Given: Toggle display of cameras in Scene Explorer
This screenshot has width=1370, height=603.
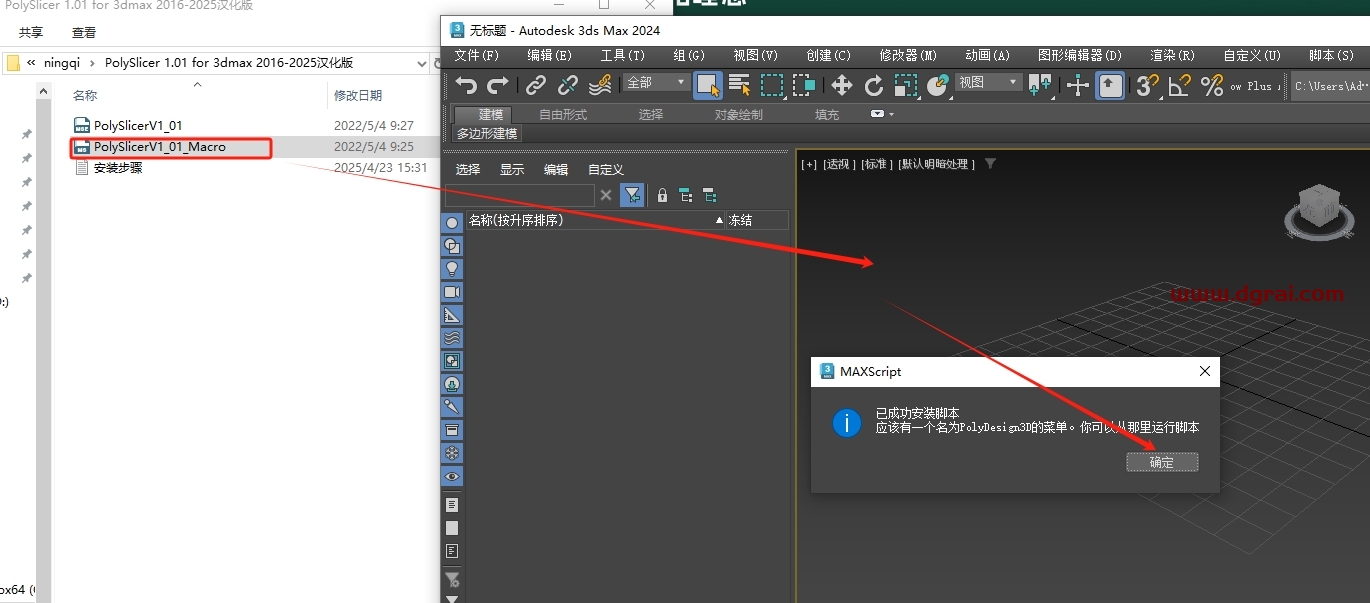Looking at the screenshot, I should point(452,291).
